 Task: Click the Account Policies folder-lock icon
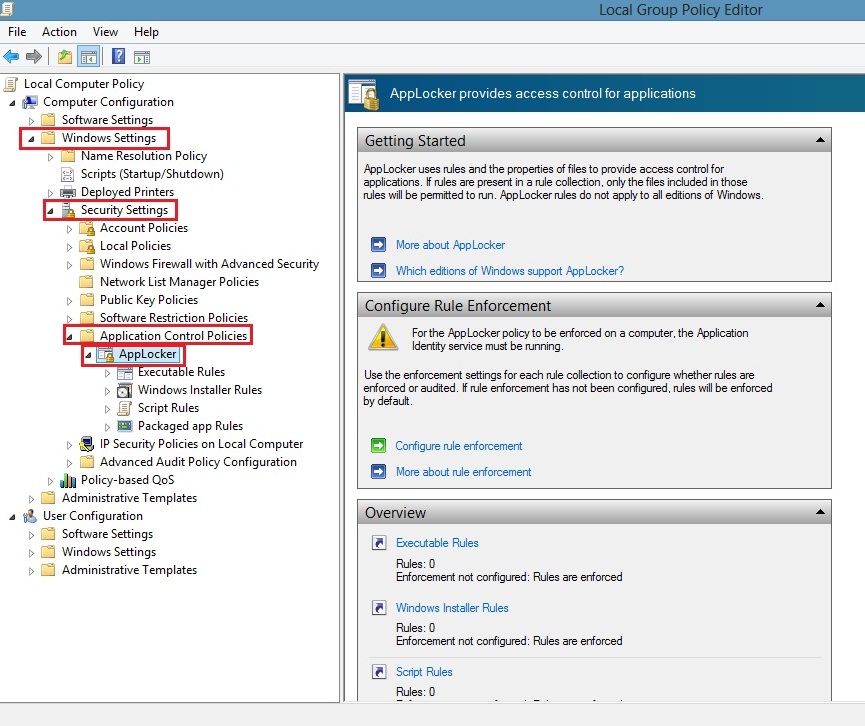[87, 228]
